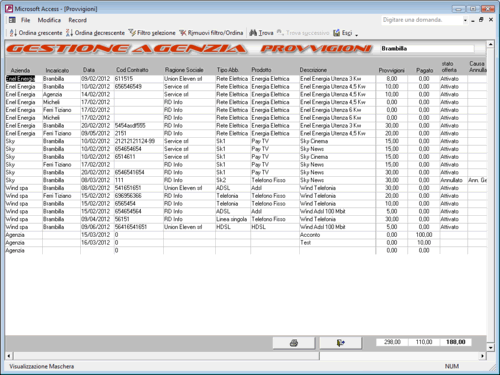Click date 09/05/2012 cell
The height and width of the screenshot is (375, 500).
[95, 133]
